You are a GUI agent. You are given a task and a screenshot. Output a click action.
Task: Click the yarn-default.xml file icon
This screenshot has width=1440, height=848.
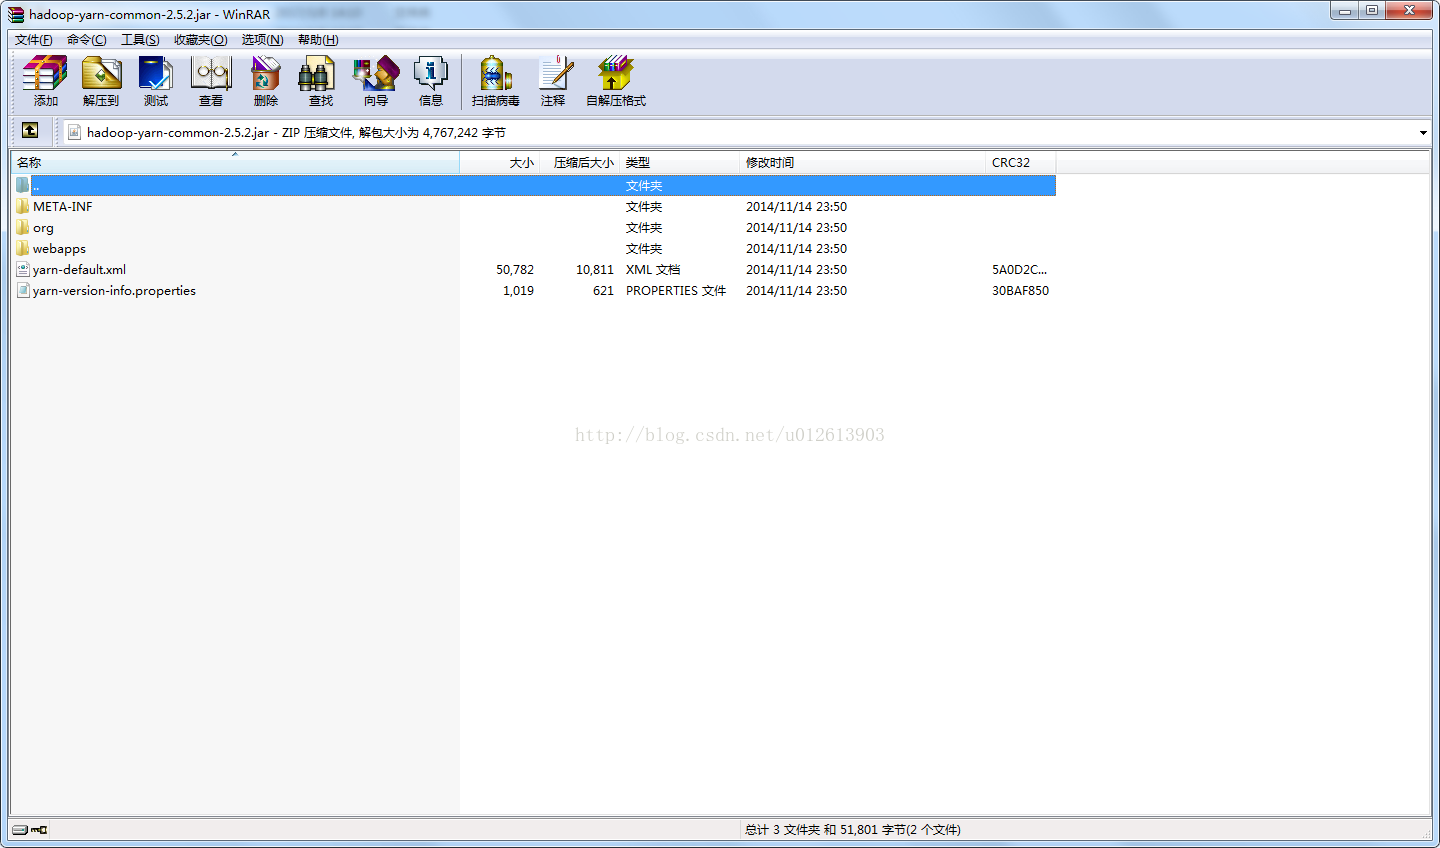coord(23,269)
